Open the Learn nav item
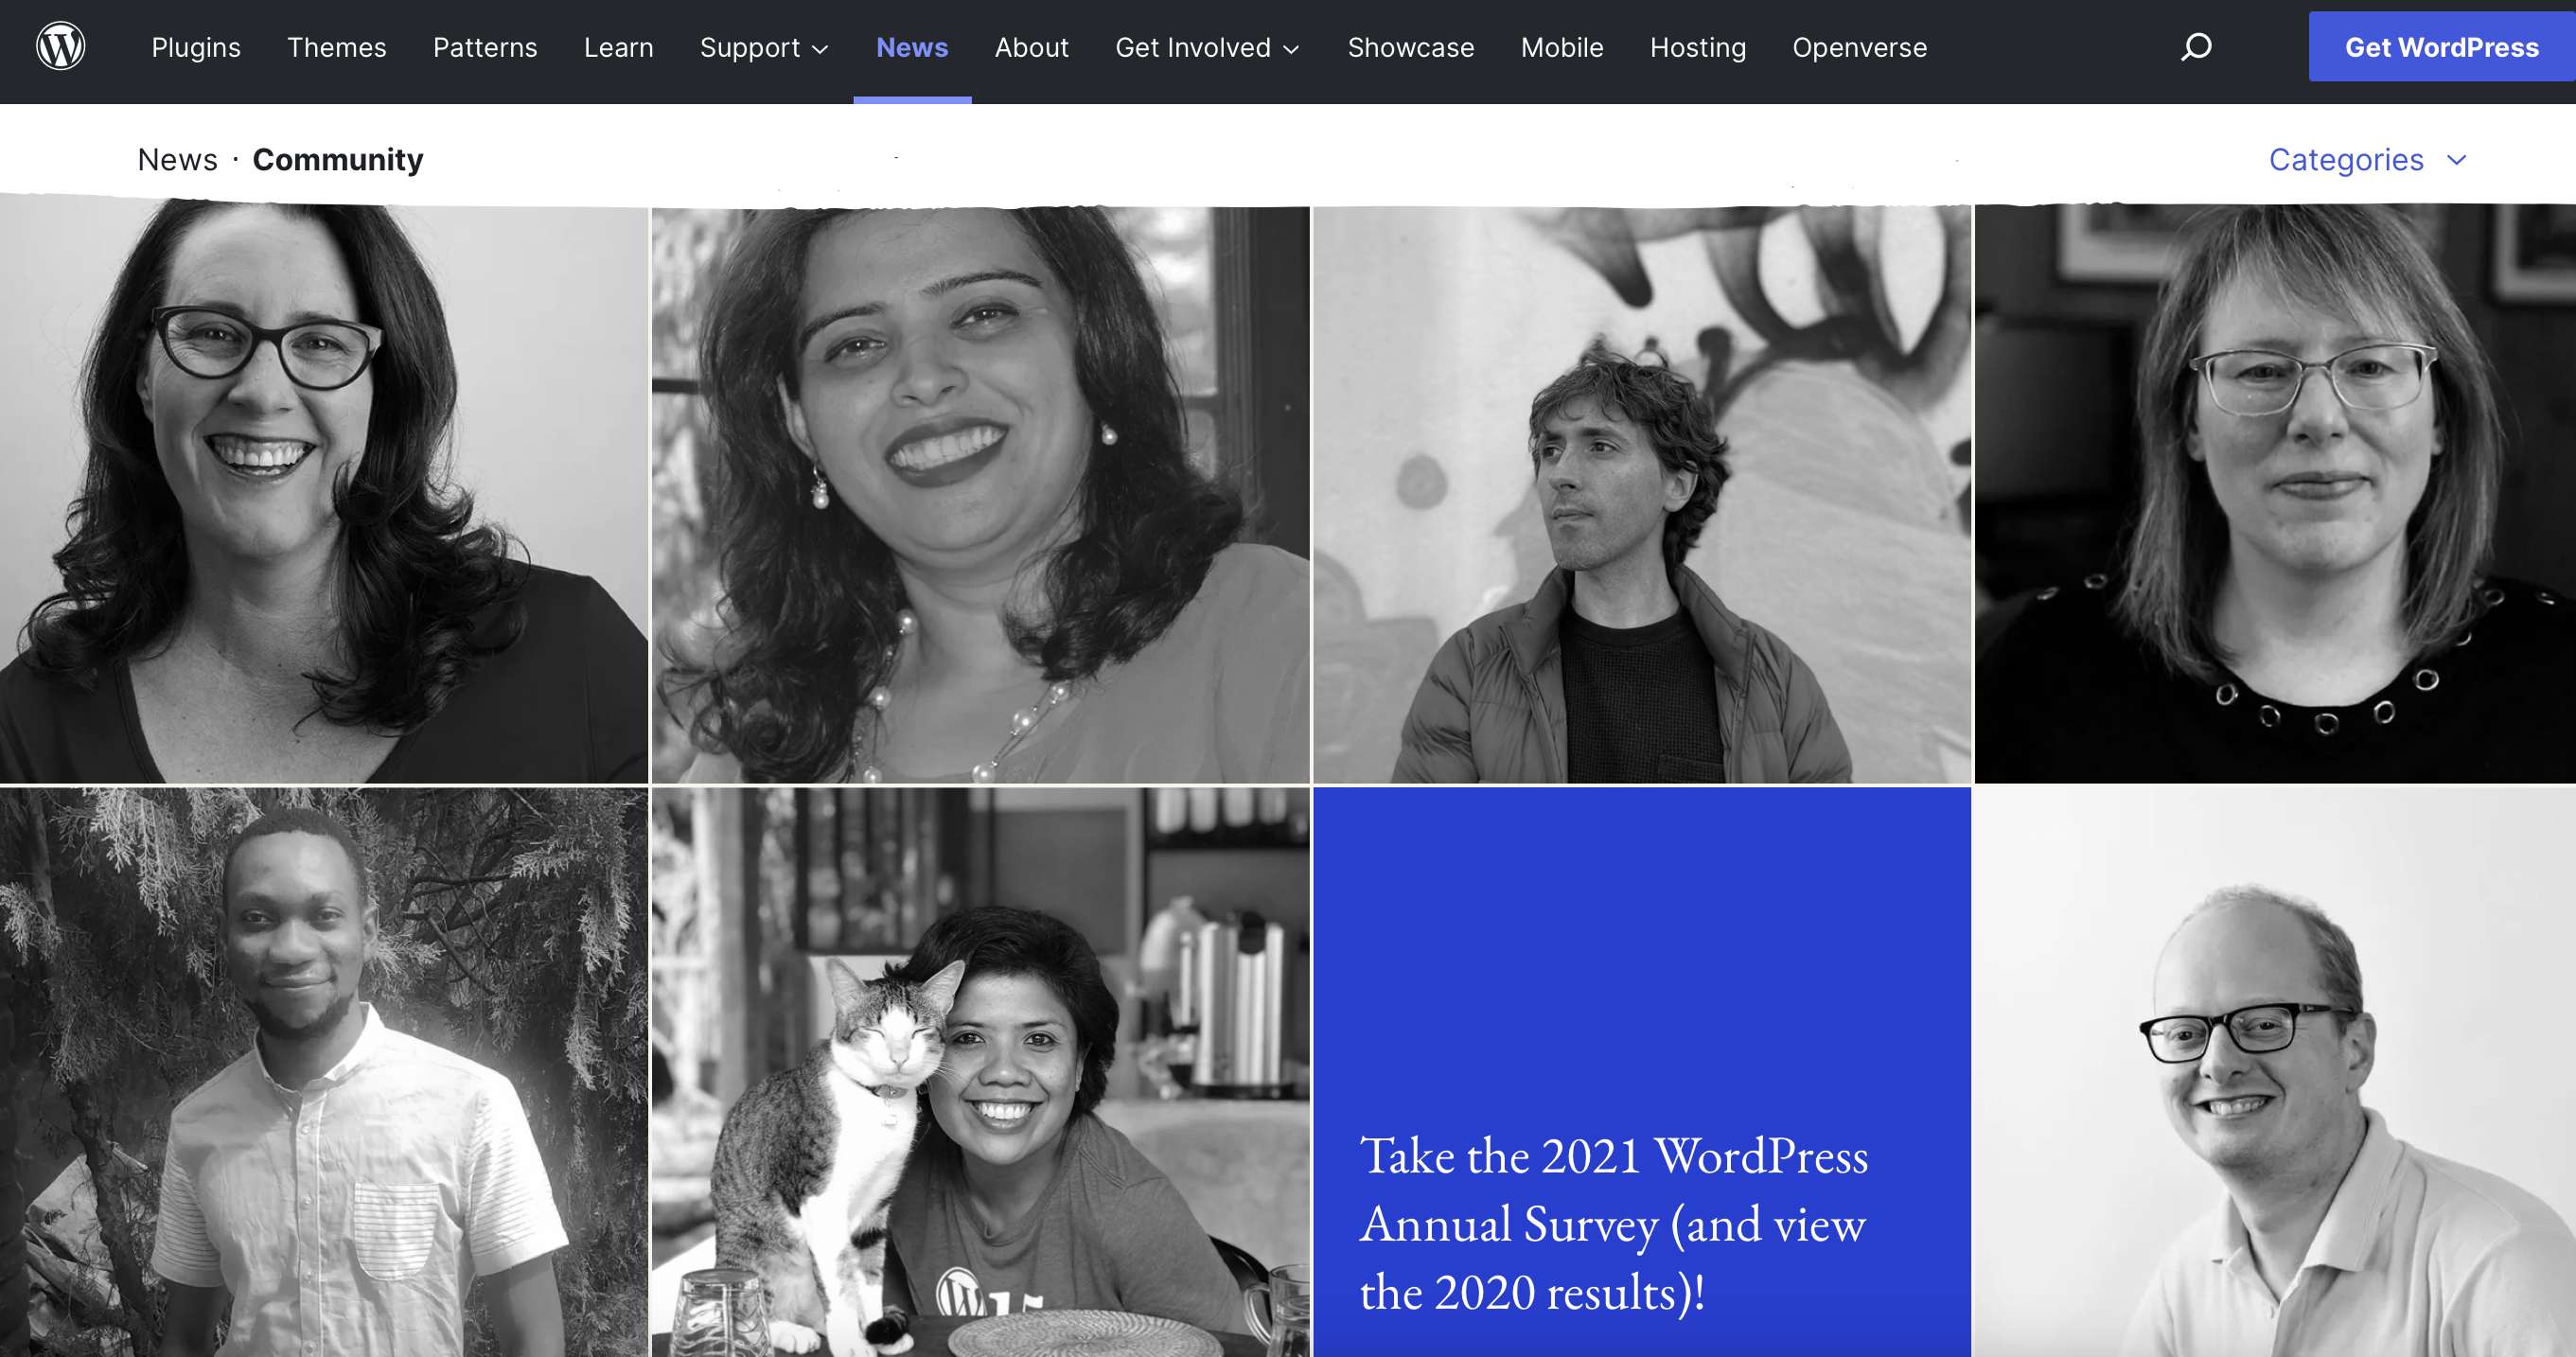The image size is (2576, 1357). tap(619, 47)
